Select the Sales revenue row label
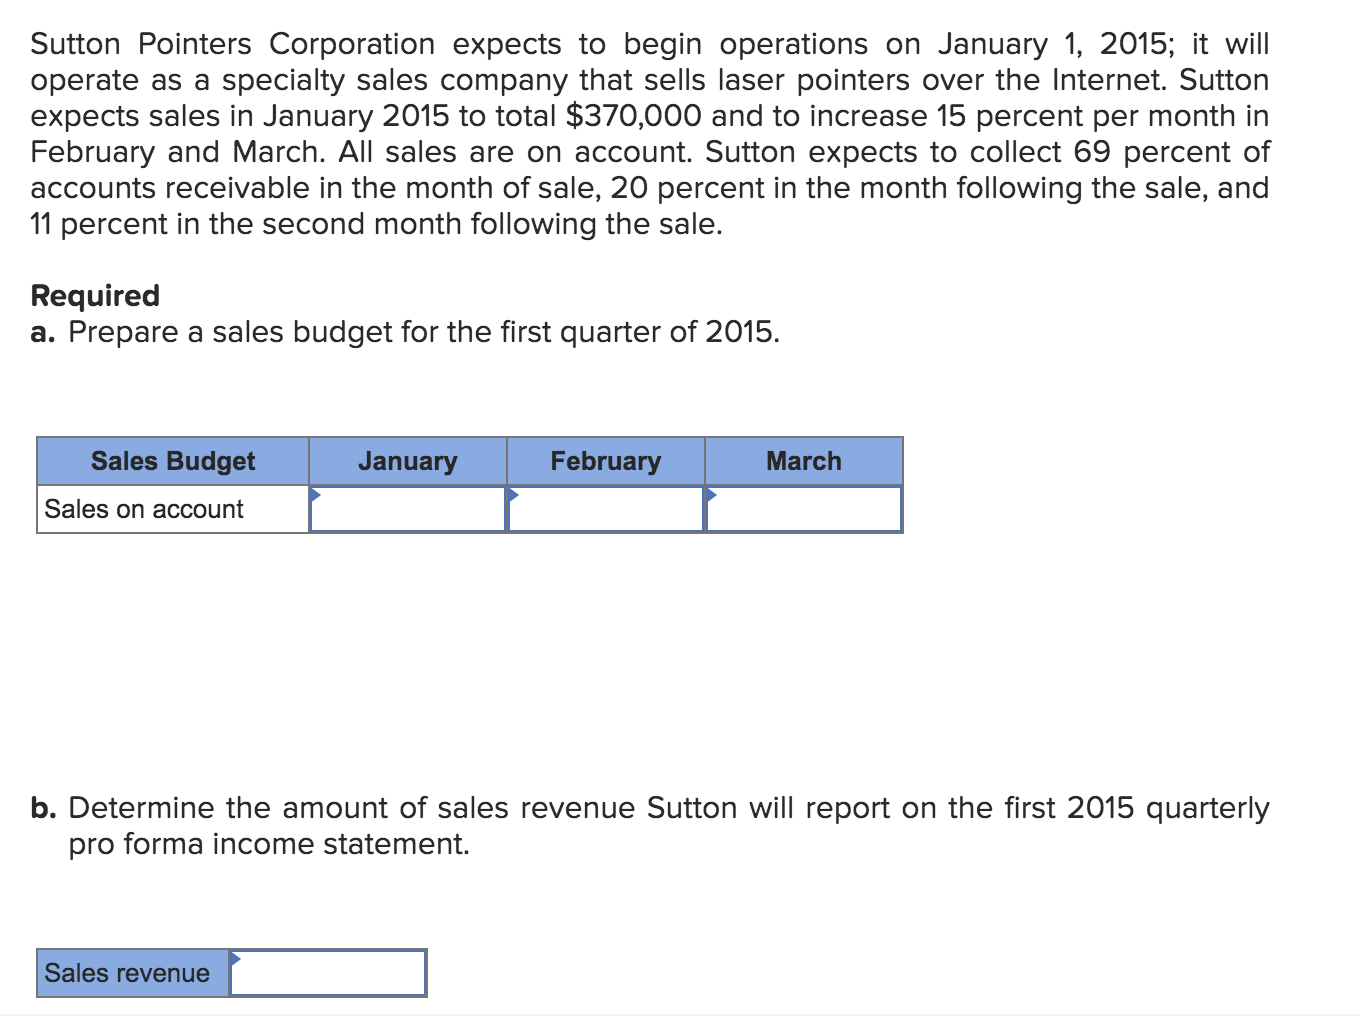The width and height of the screenshot is (1360, 1016). [127, 973]
